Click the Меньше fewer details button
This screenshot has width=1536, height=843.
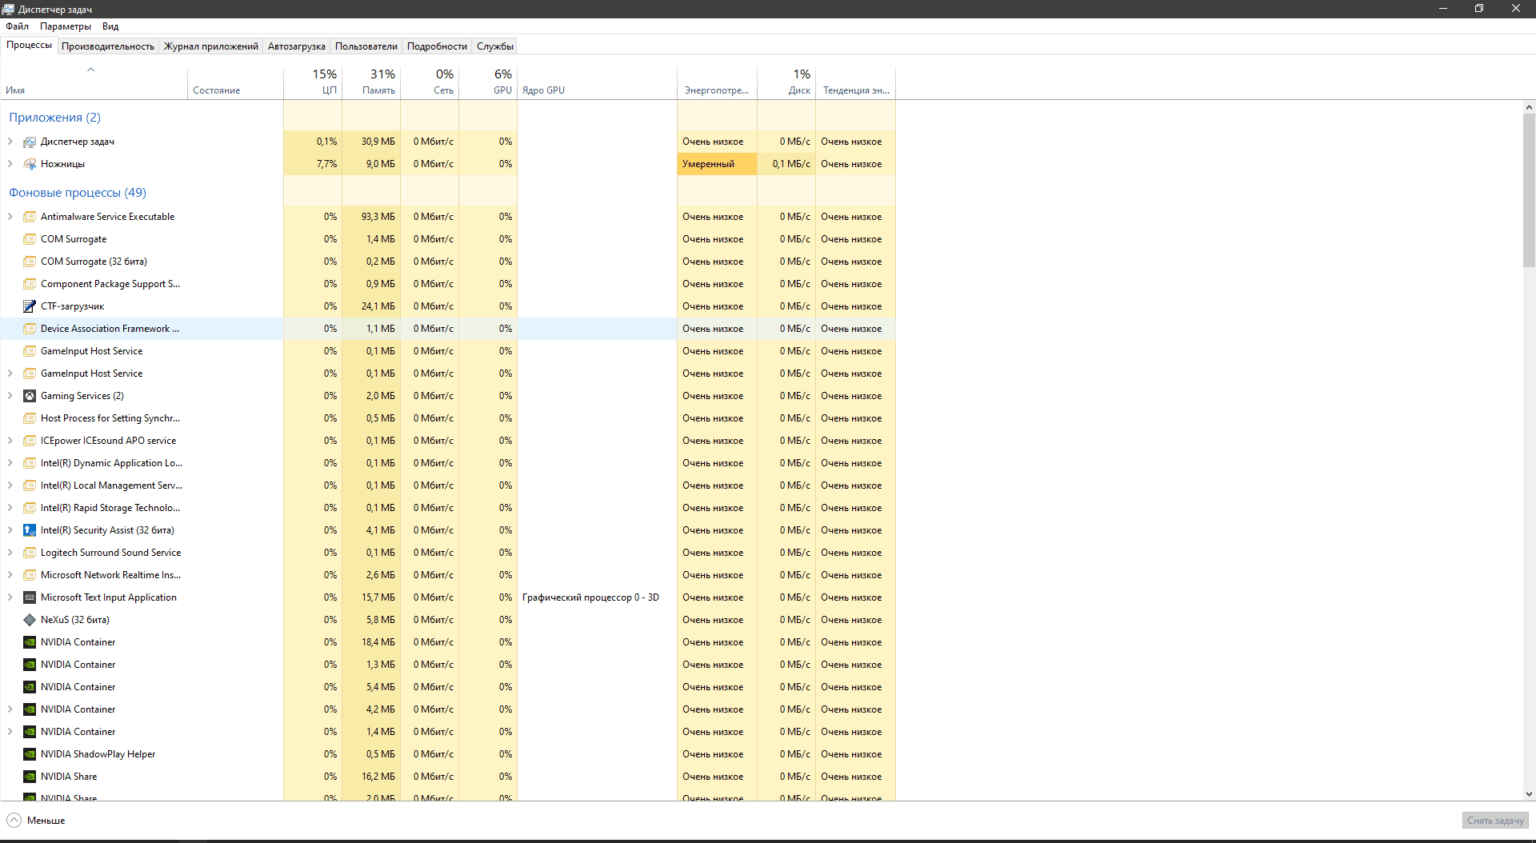click(x=36, y=820)
